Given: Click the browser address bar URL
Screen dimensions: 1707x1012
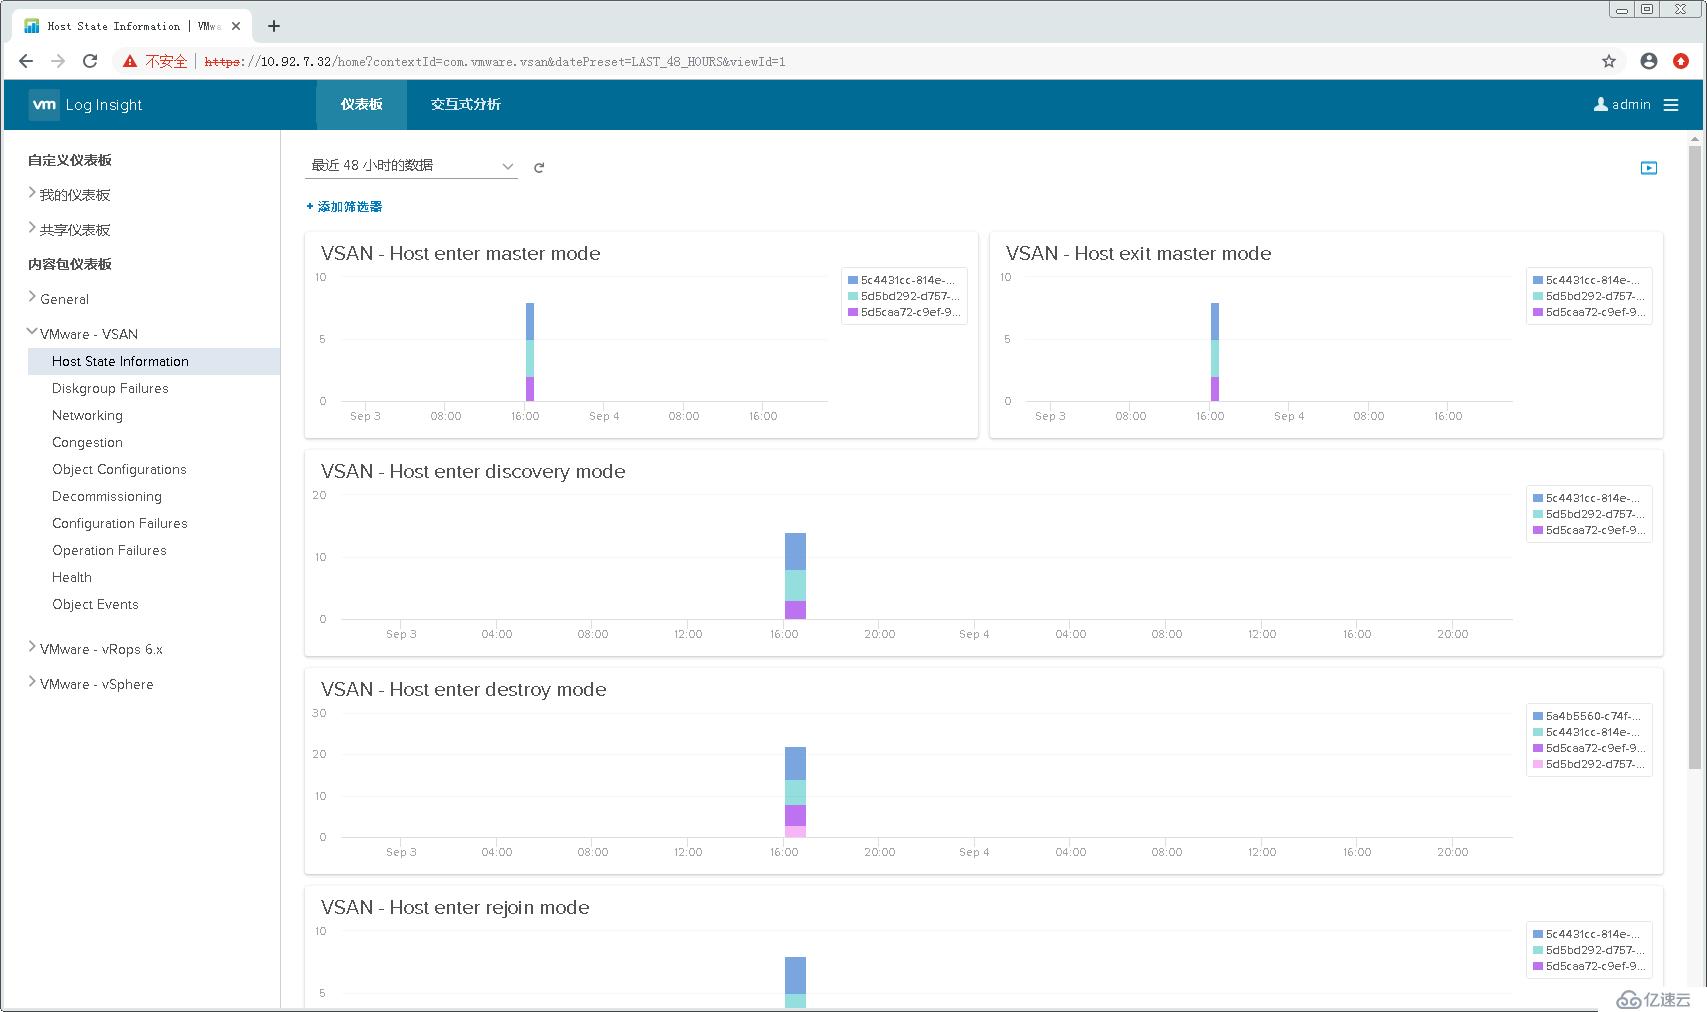Looking at the screenshot, I should 495,62.
